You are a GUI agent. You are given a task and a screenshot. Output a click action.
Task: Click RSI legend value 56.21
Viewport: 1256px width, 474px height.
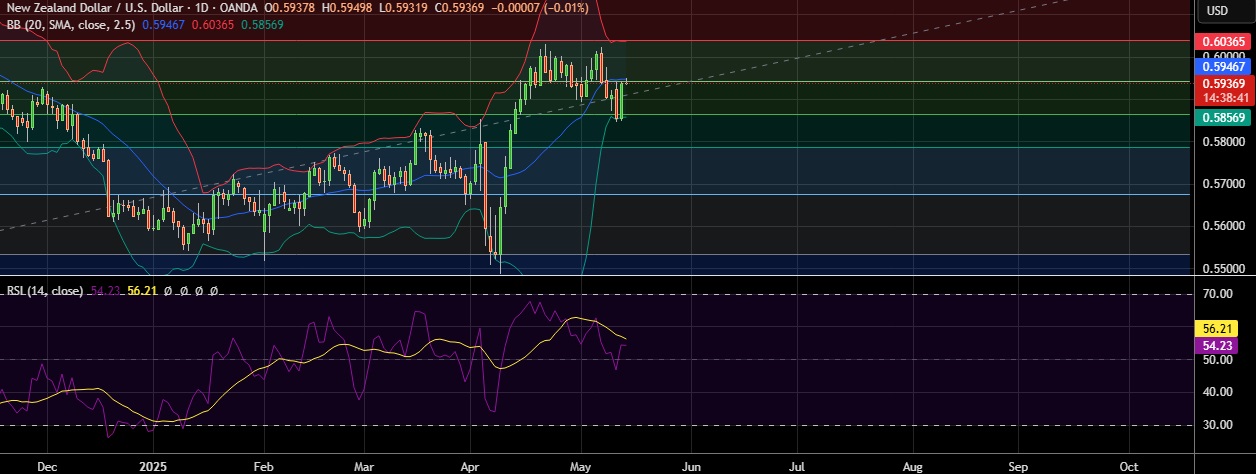tap(143, 291)
